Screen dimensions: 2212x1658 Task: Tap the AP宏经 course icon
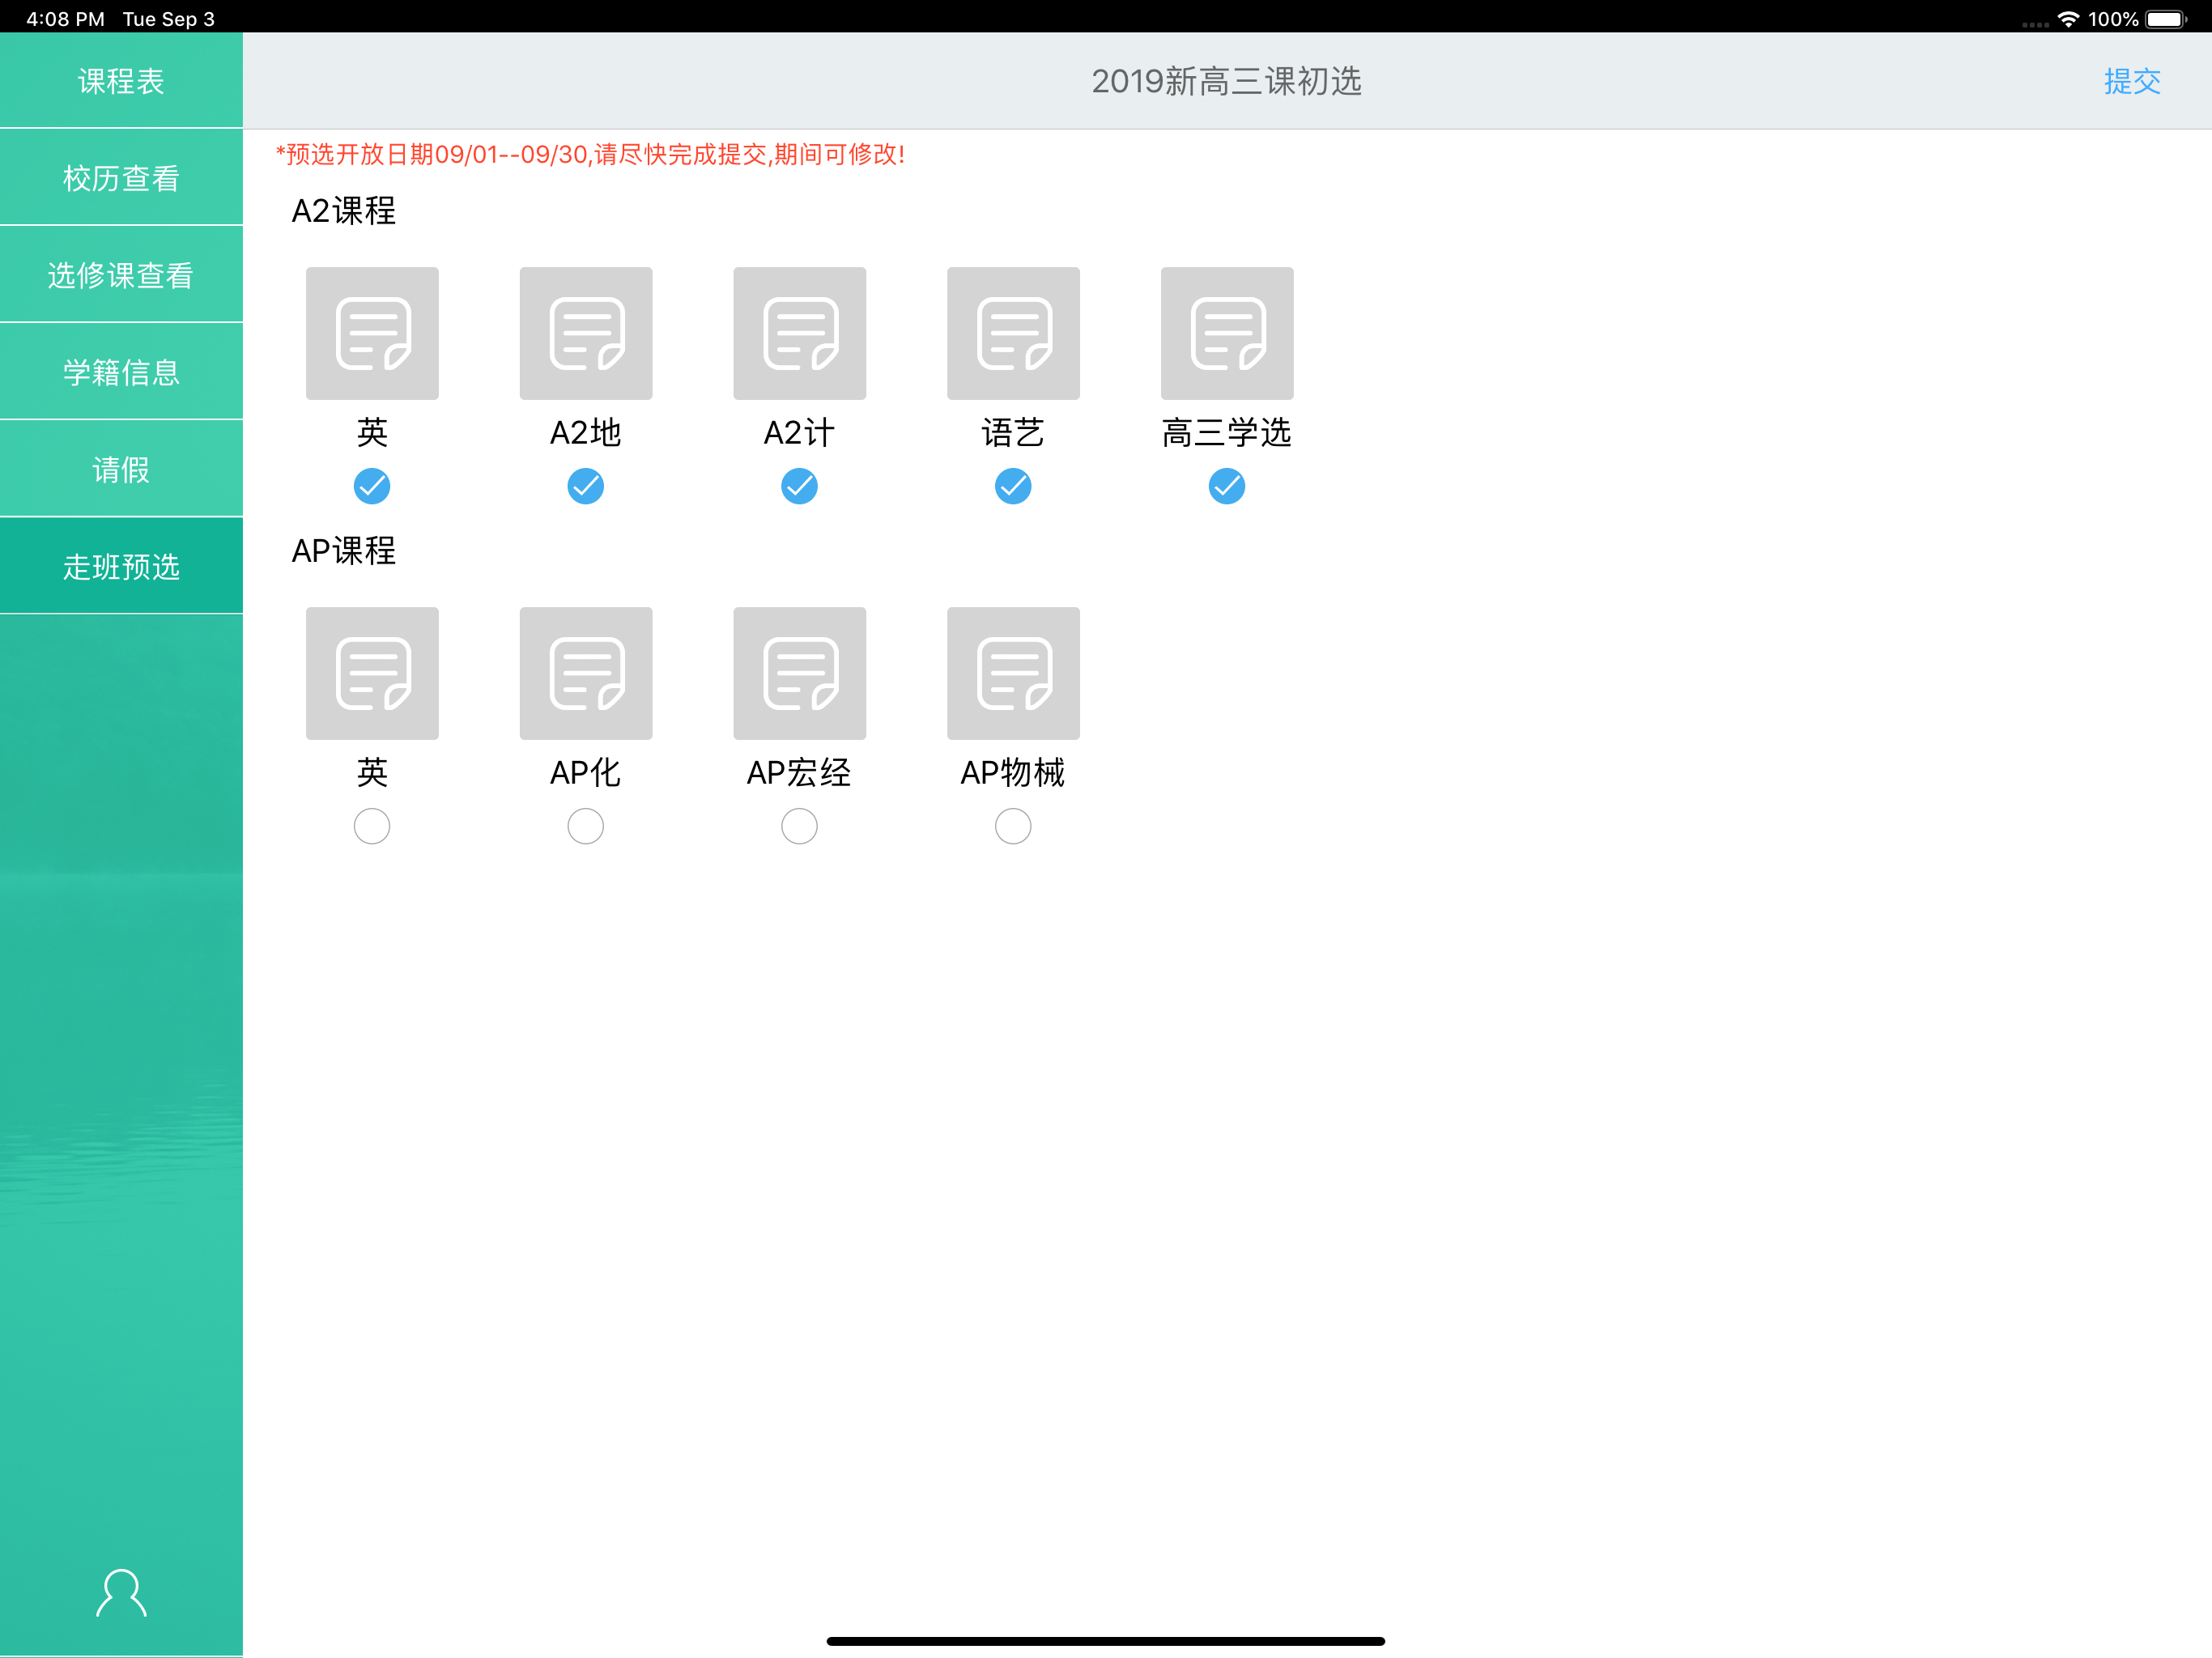(800, 673)
